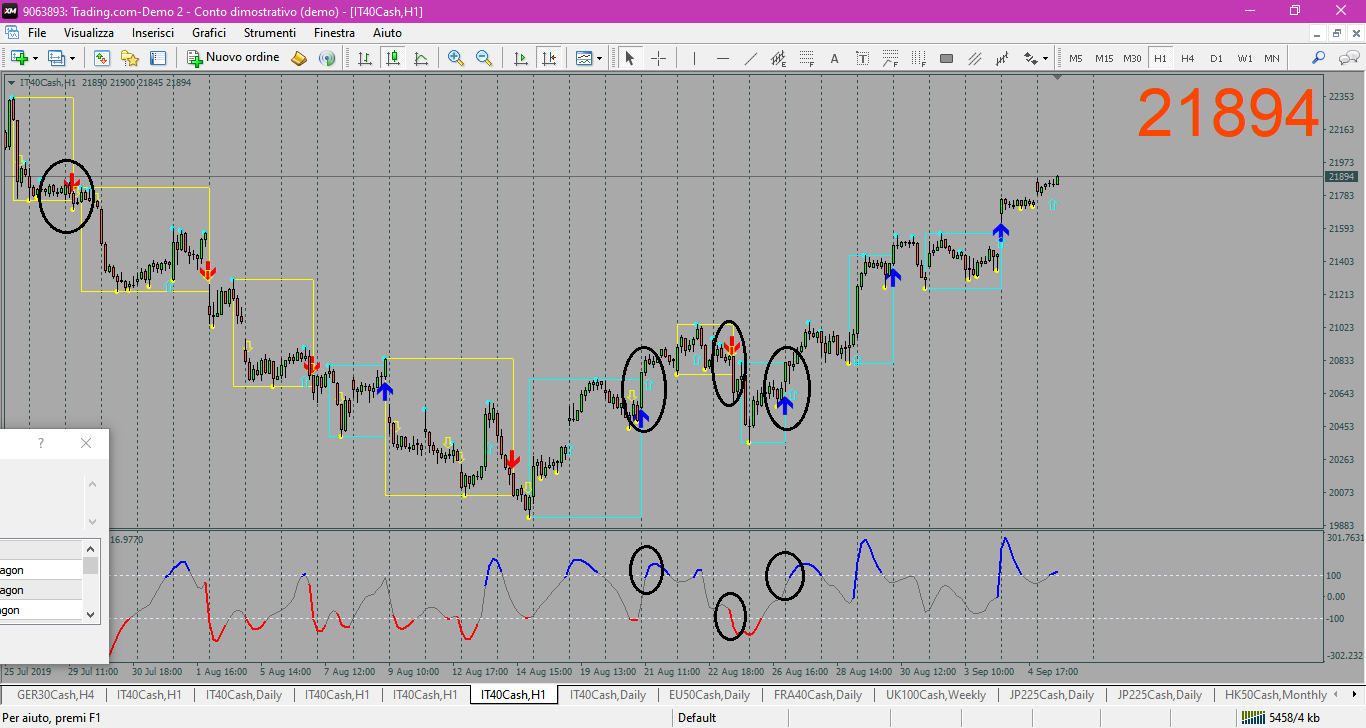
Task: Expand the New Chart dropdown arrow
Action: (35, 59)
